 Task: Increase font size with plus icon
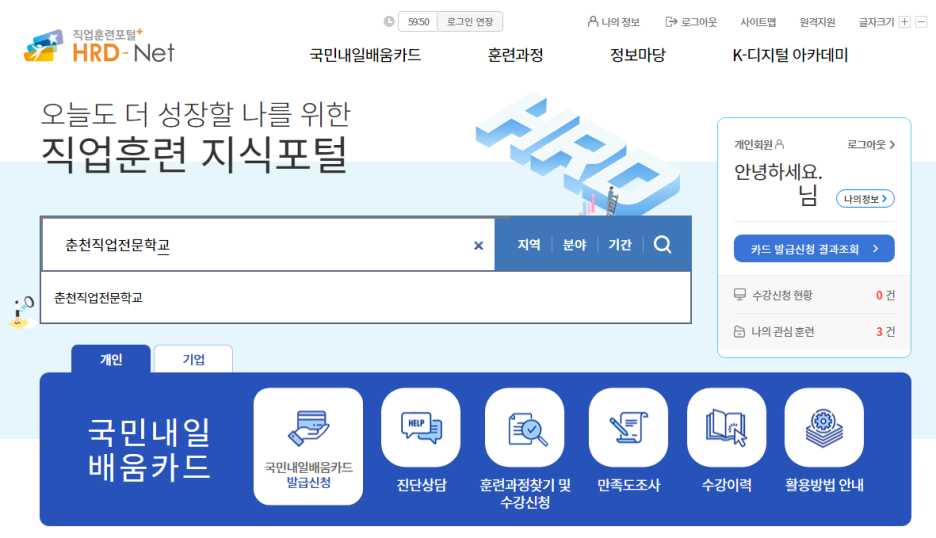905,22
